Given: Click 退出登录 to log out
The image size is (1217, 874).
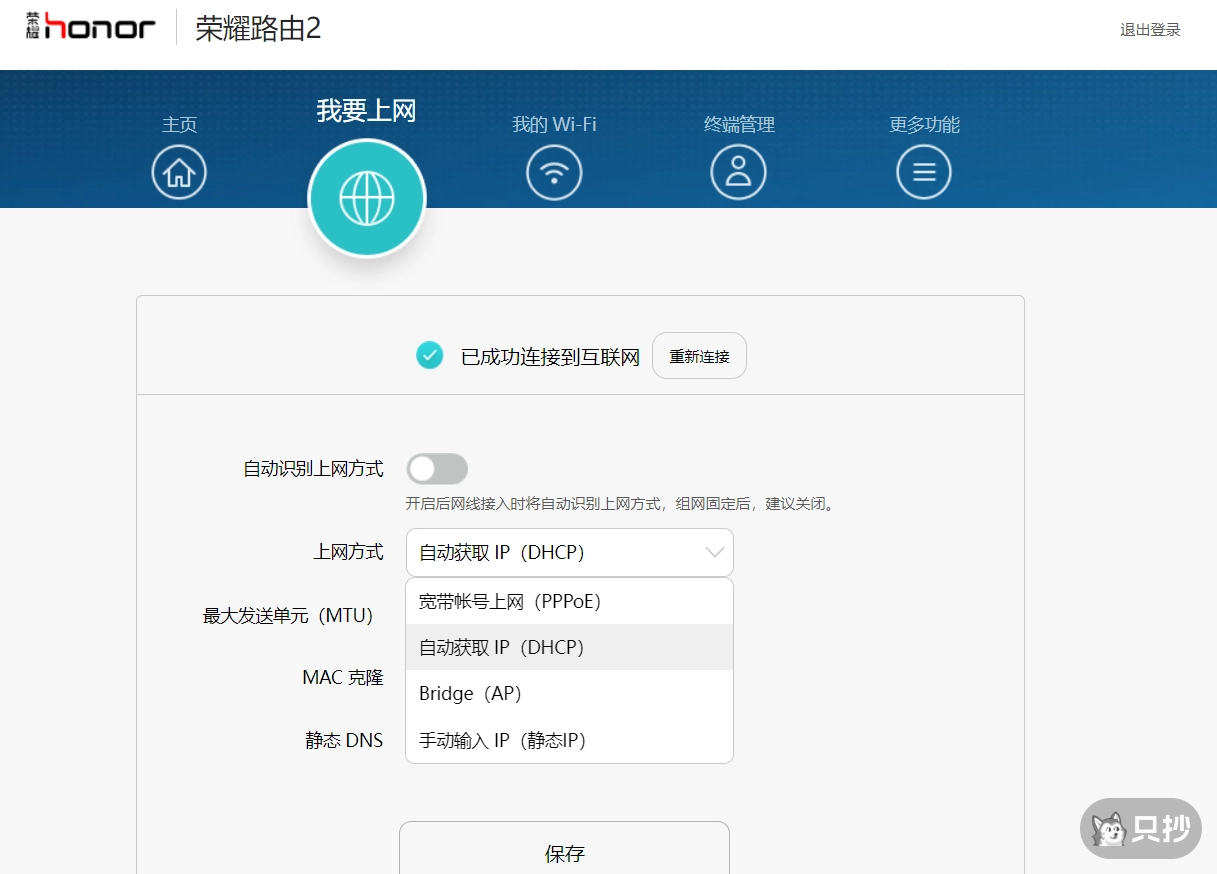Looking at the screenshot, I should point(1149,30).
